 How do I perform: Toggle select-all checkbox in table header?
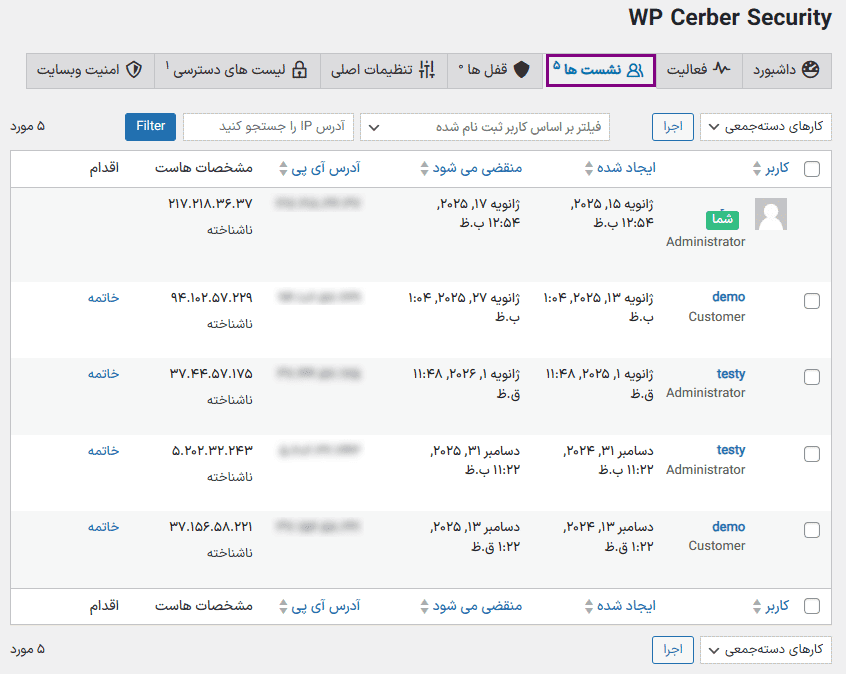(x=811, y=169)
